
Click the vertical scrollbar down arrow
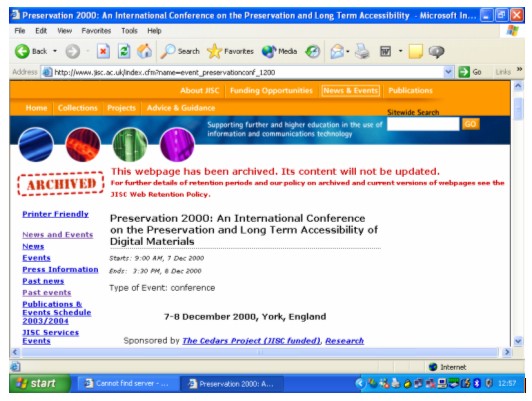coord(518,341)
